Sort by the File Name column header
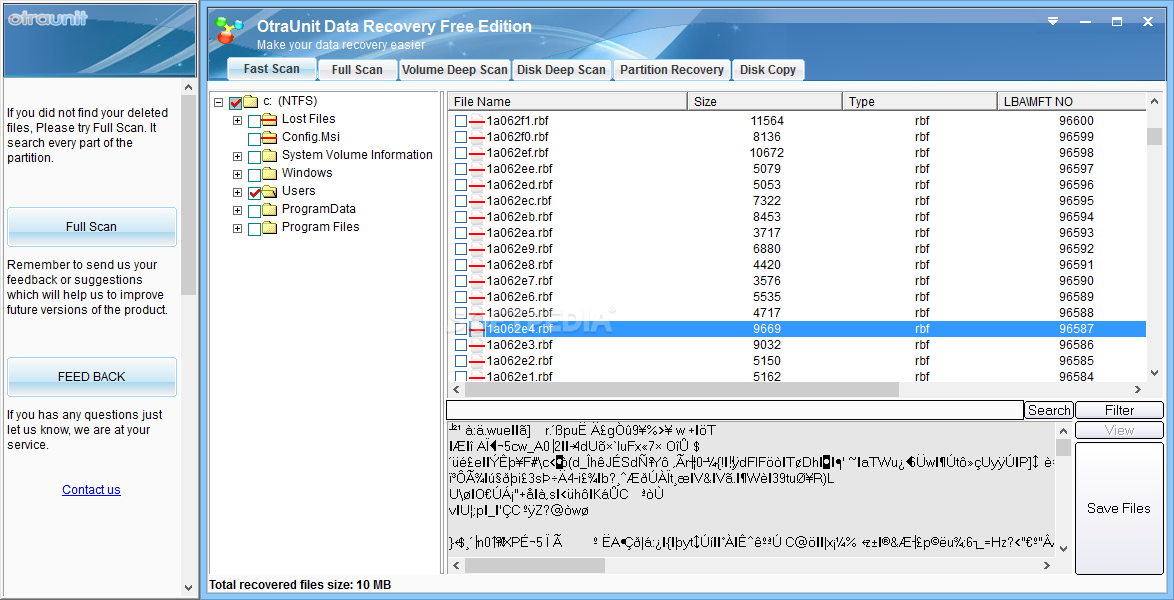 (568, 101)
